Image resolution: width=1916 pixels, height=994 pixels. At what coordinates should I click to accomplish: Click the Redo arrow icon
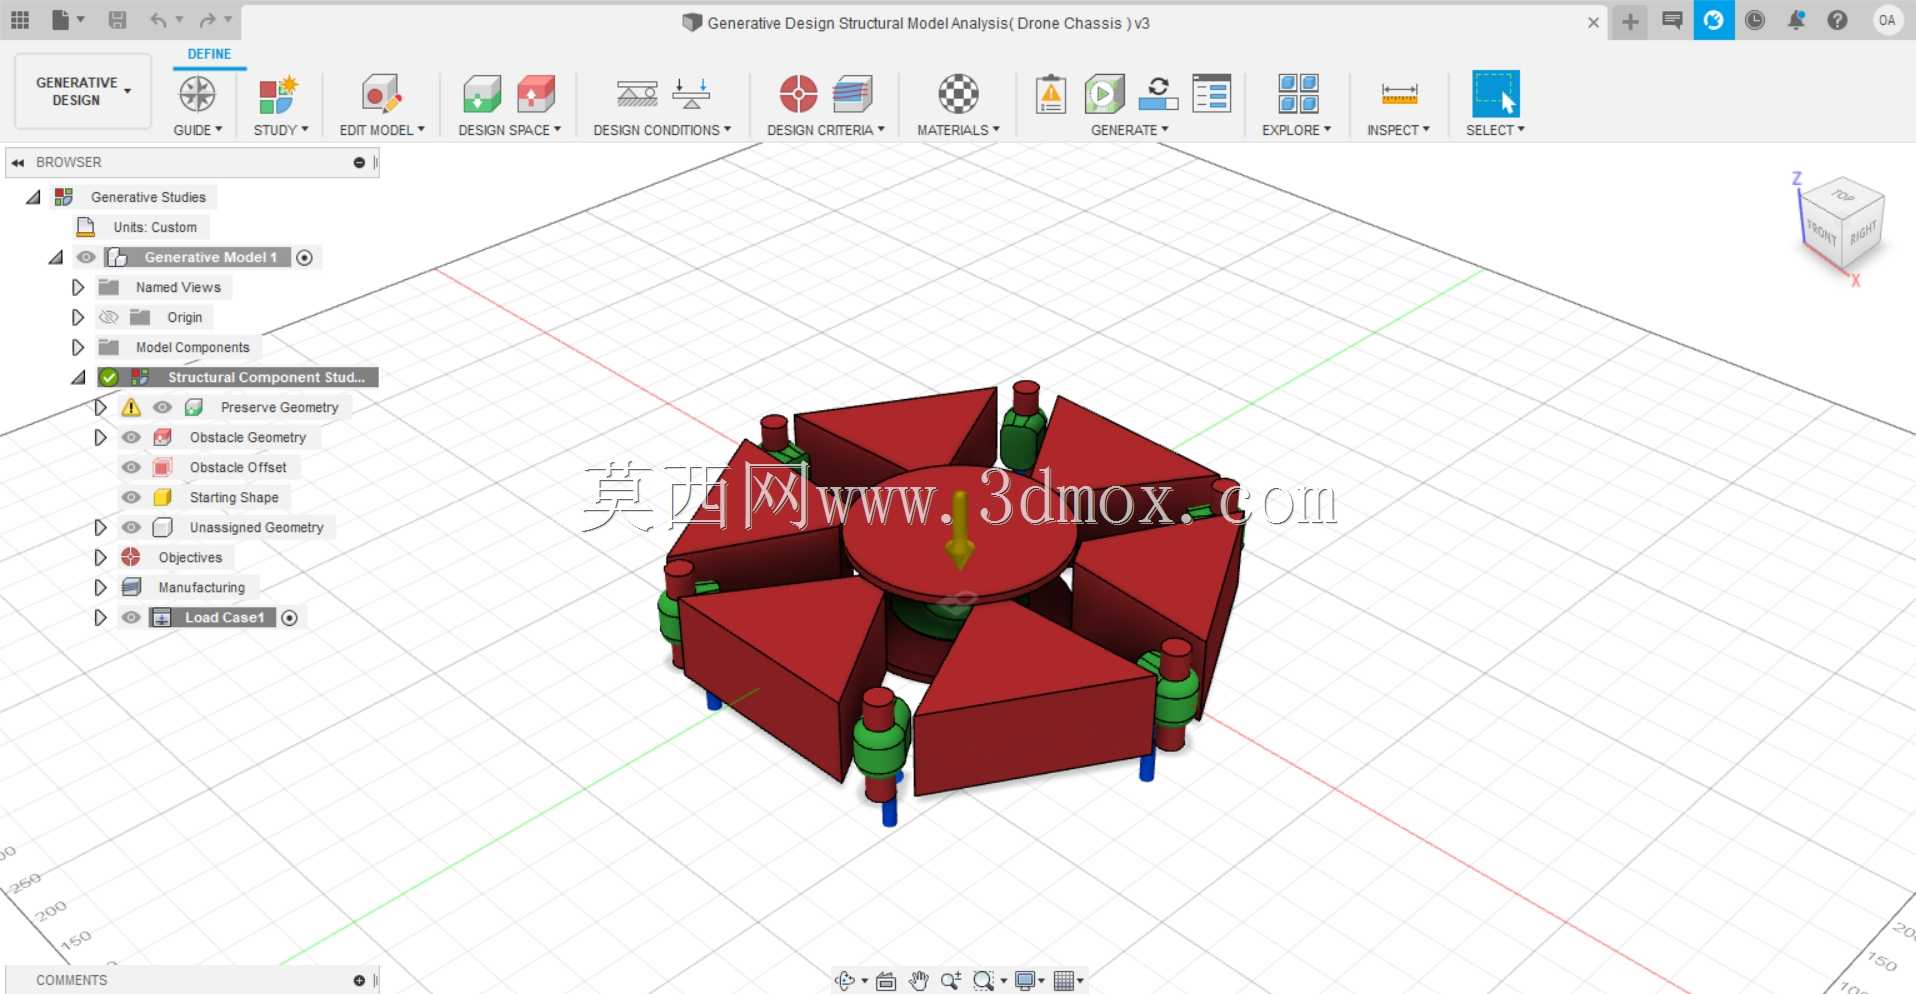coord(207,20)
